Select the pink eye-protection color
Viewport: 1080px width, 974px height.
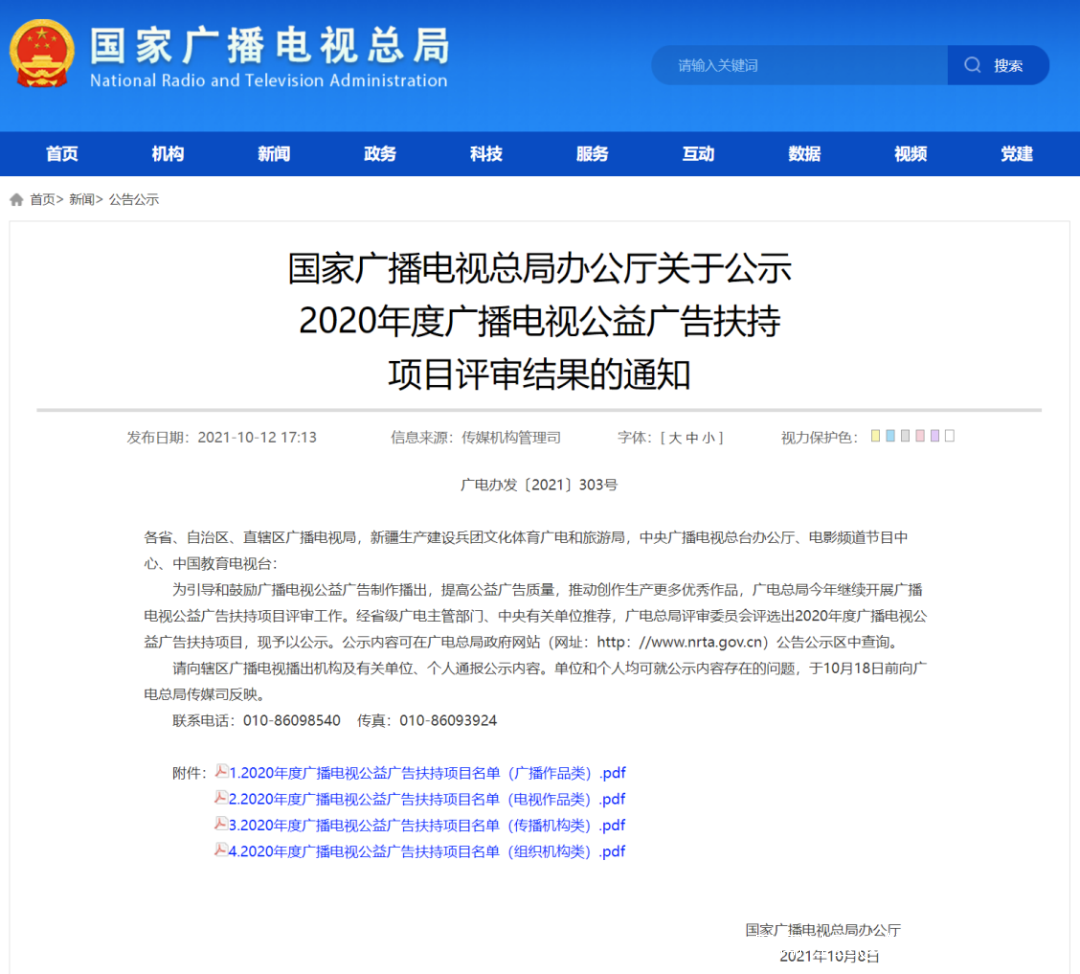(x=920, y=436)
